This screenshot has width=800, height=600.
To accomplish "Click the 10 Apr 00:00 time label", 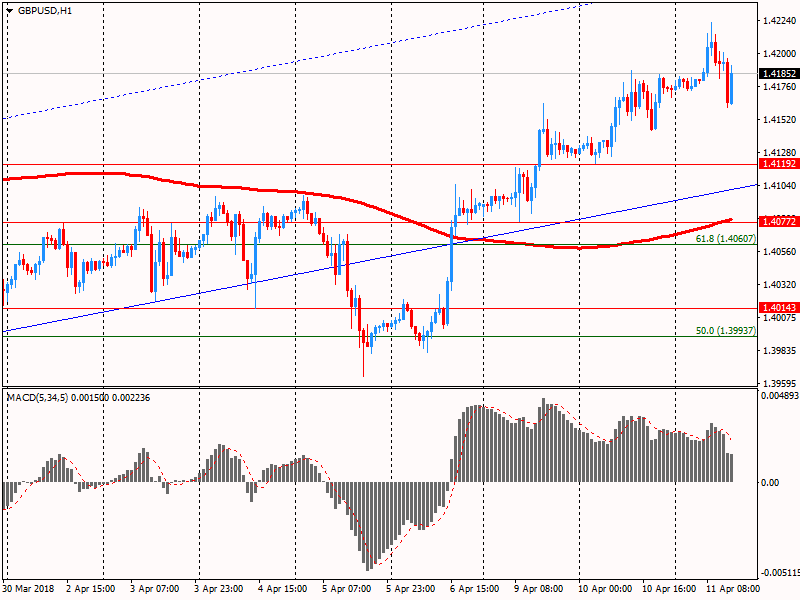I will click(x=605, y=589).
